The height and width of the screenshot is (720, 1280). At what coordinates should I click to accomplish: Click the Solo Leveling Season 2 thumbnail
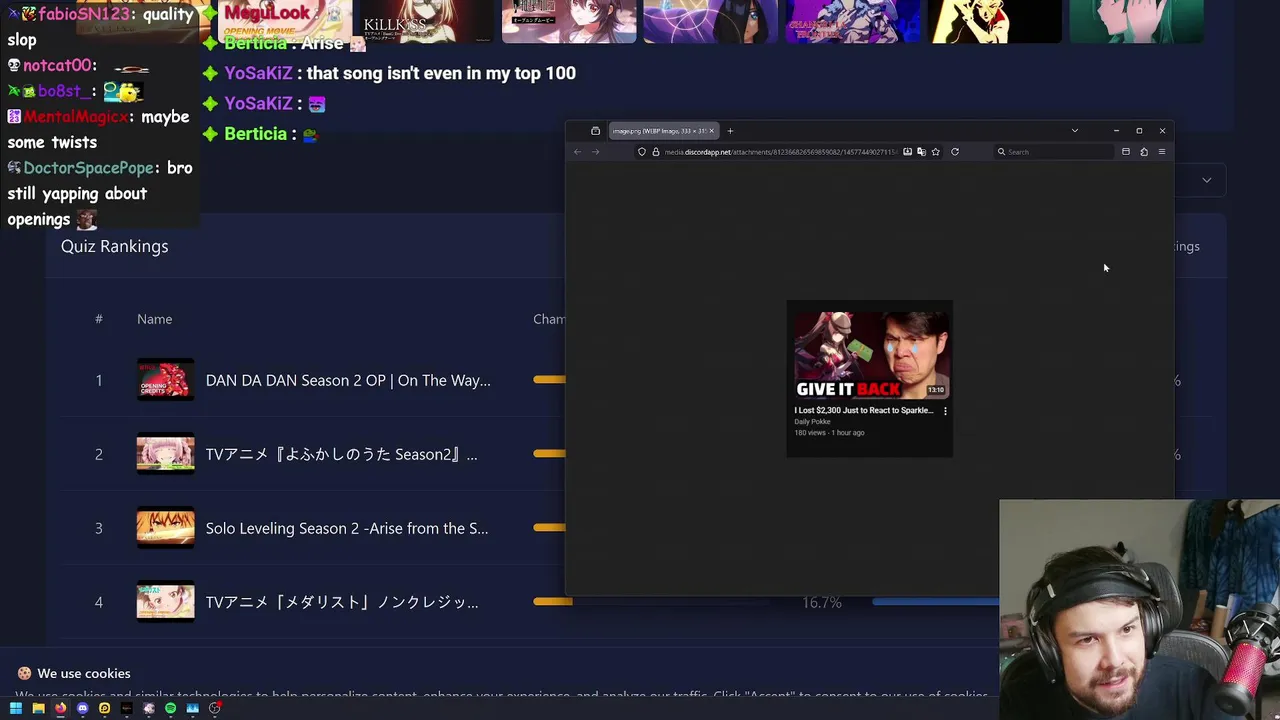click(x=165, y=528)
